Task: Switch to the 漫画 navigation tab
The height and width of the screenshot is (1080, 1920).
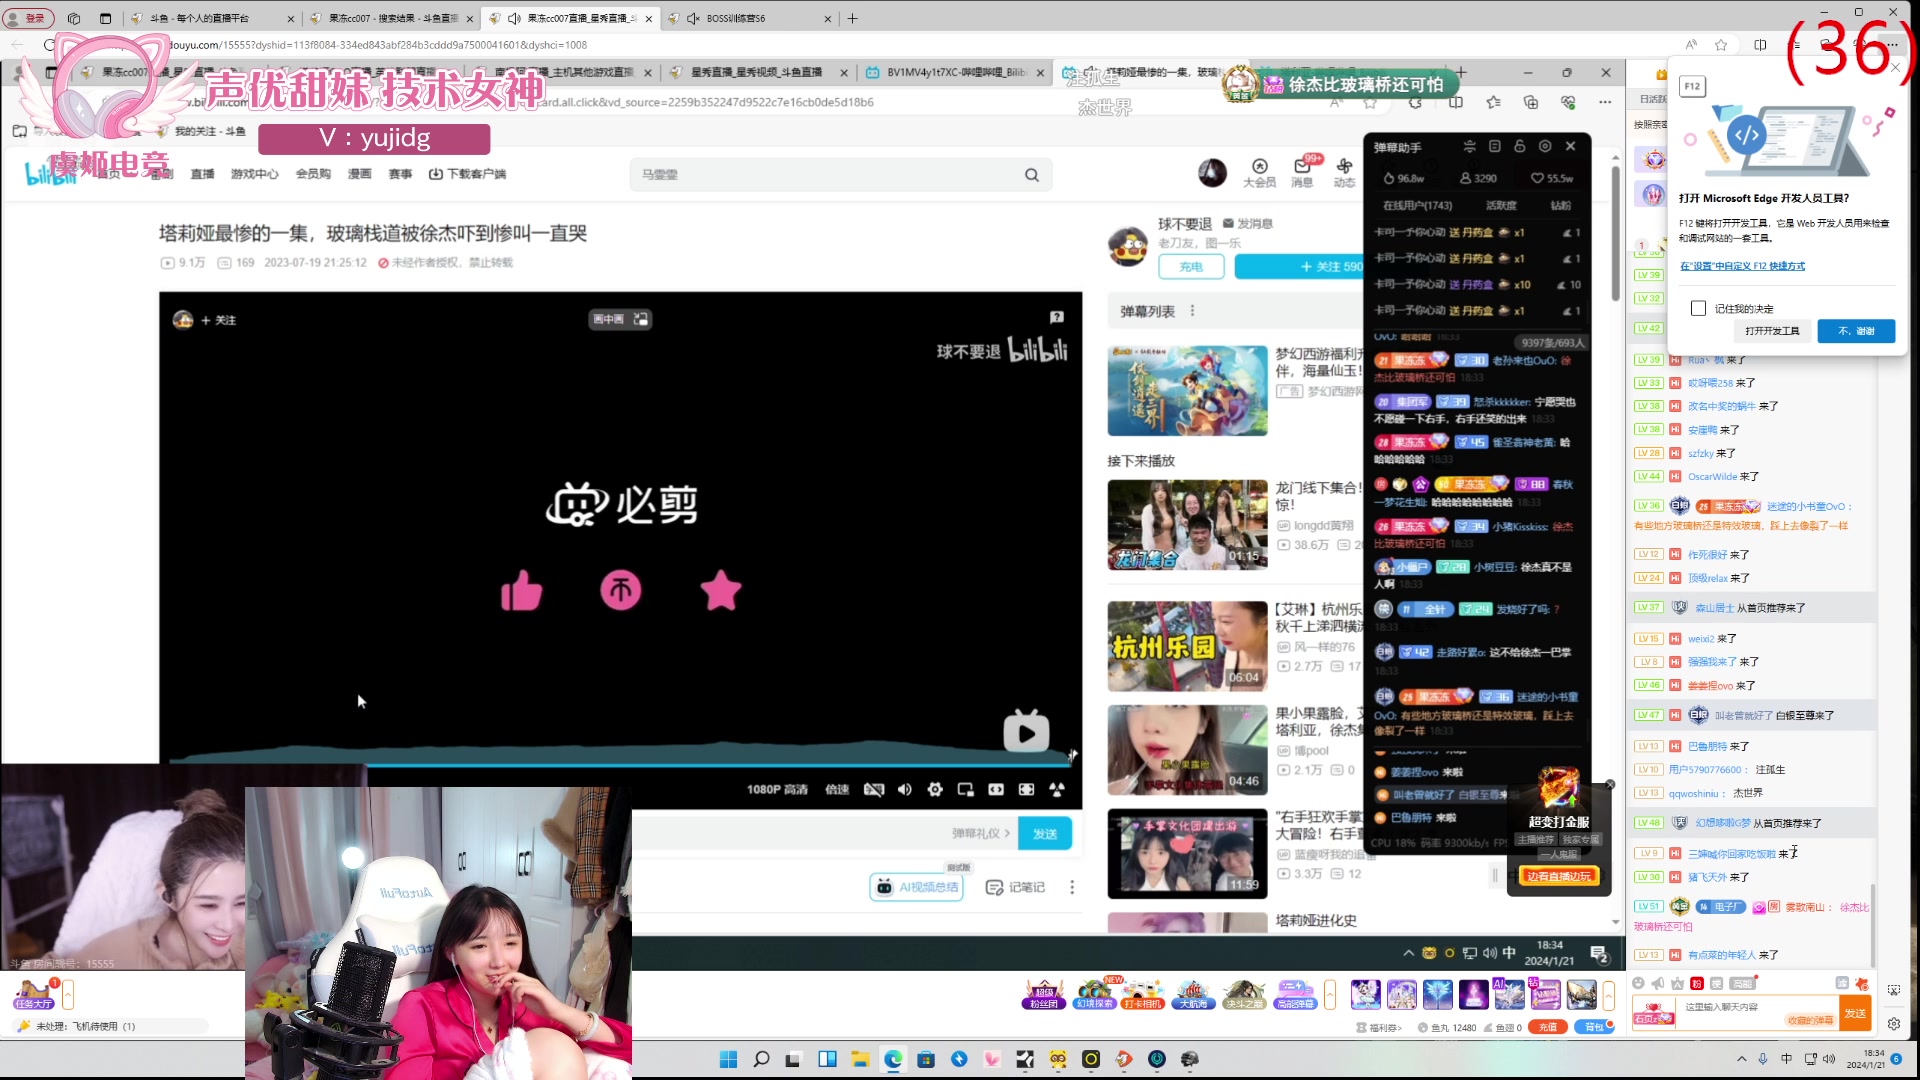Action: [x=359, y=173]
